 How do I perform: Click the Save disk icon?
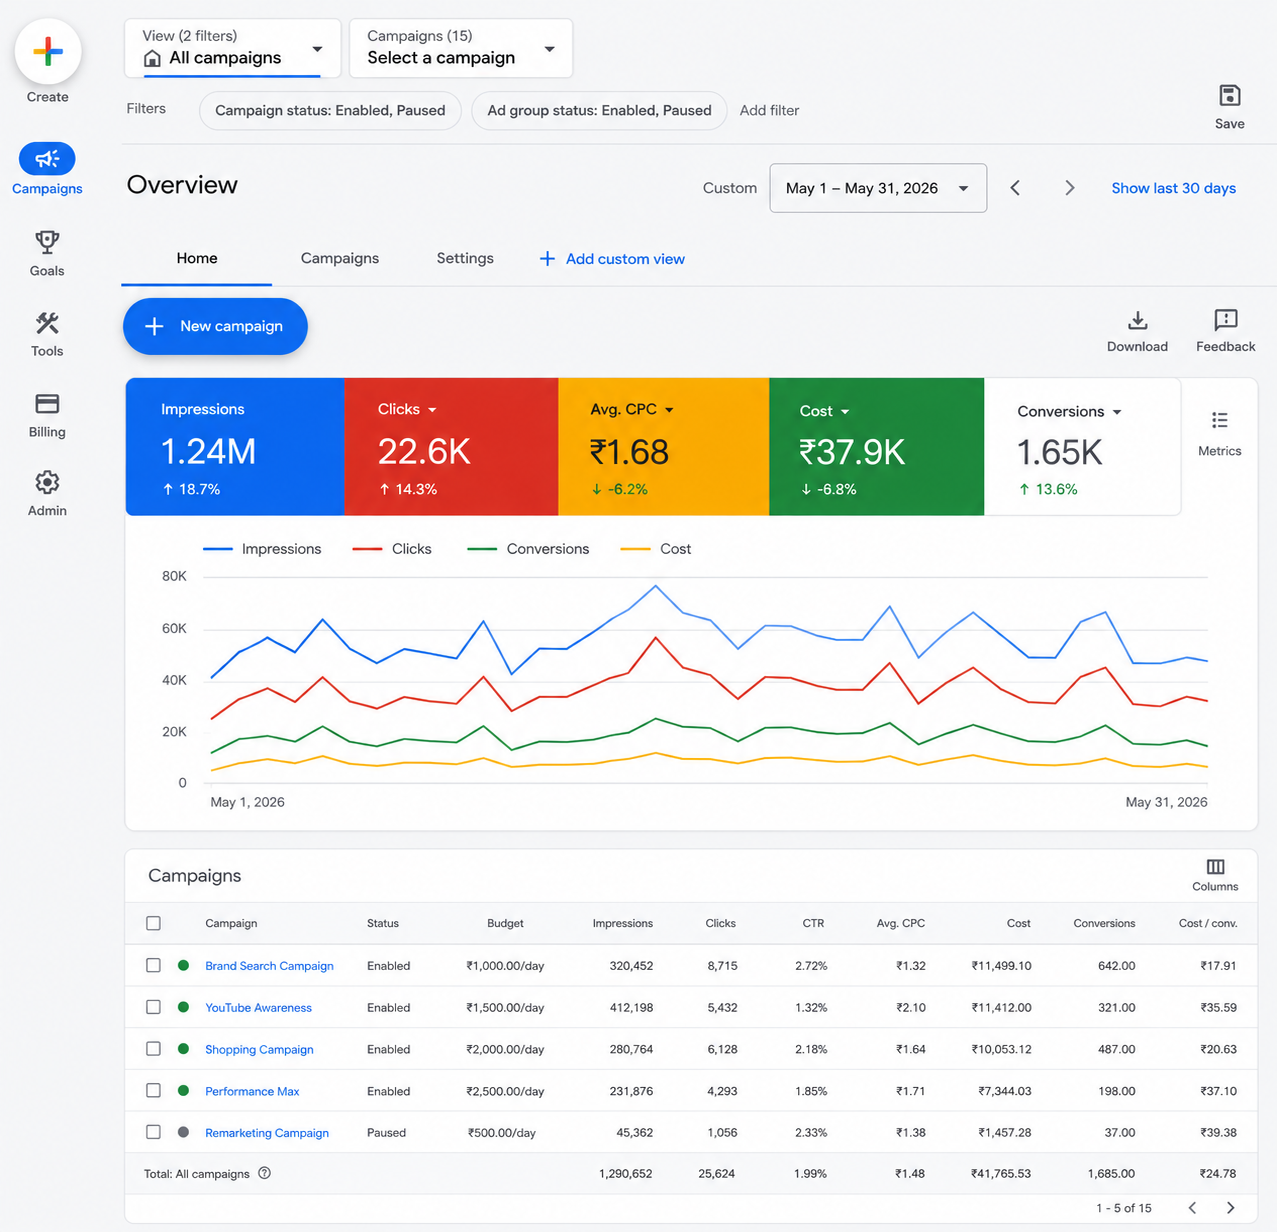click(1230, 96)
